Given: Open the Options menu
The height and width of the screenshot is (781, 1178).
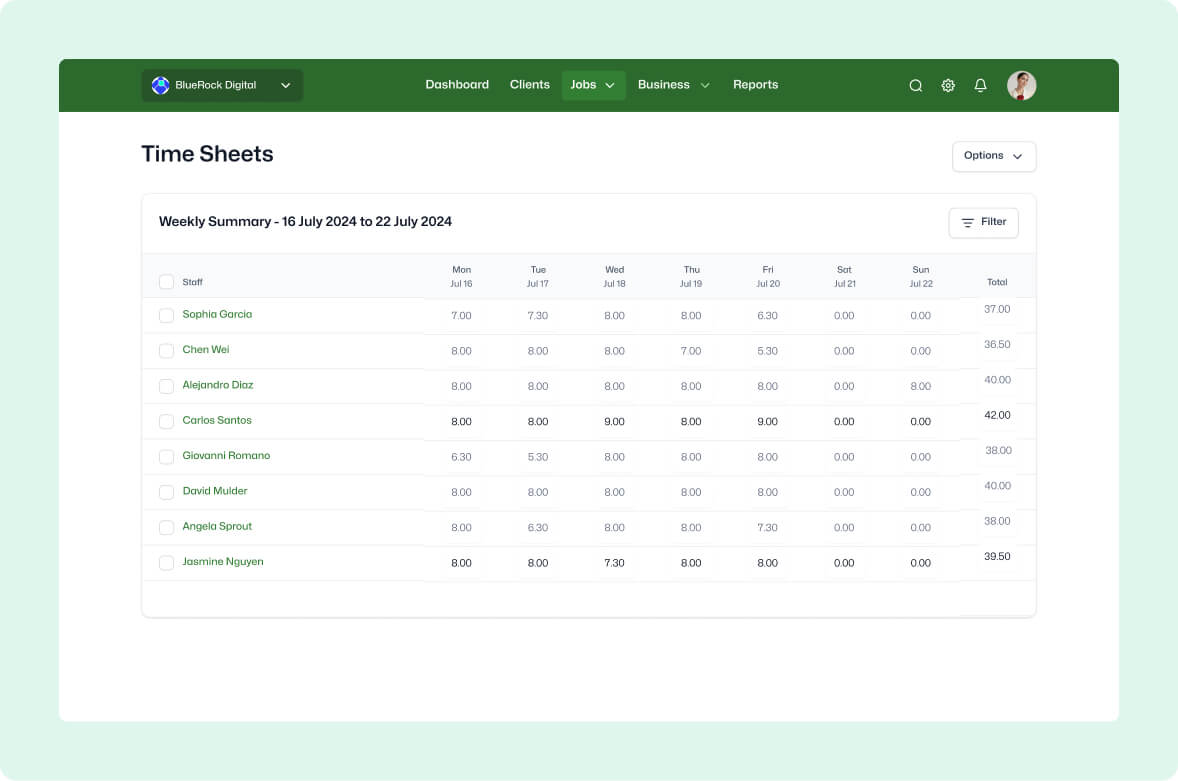Looking at the screenshot, I should [993, 156].
